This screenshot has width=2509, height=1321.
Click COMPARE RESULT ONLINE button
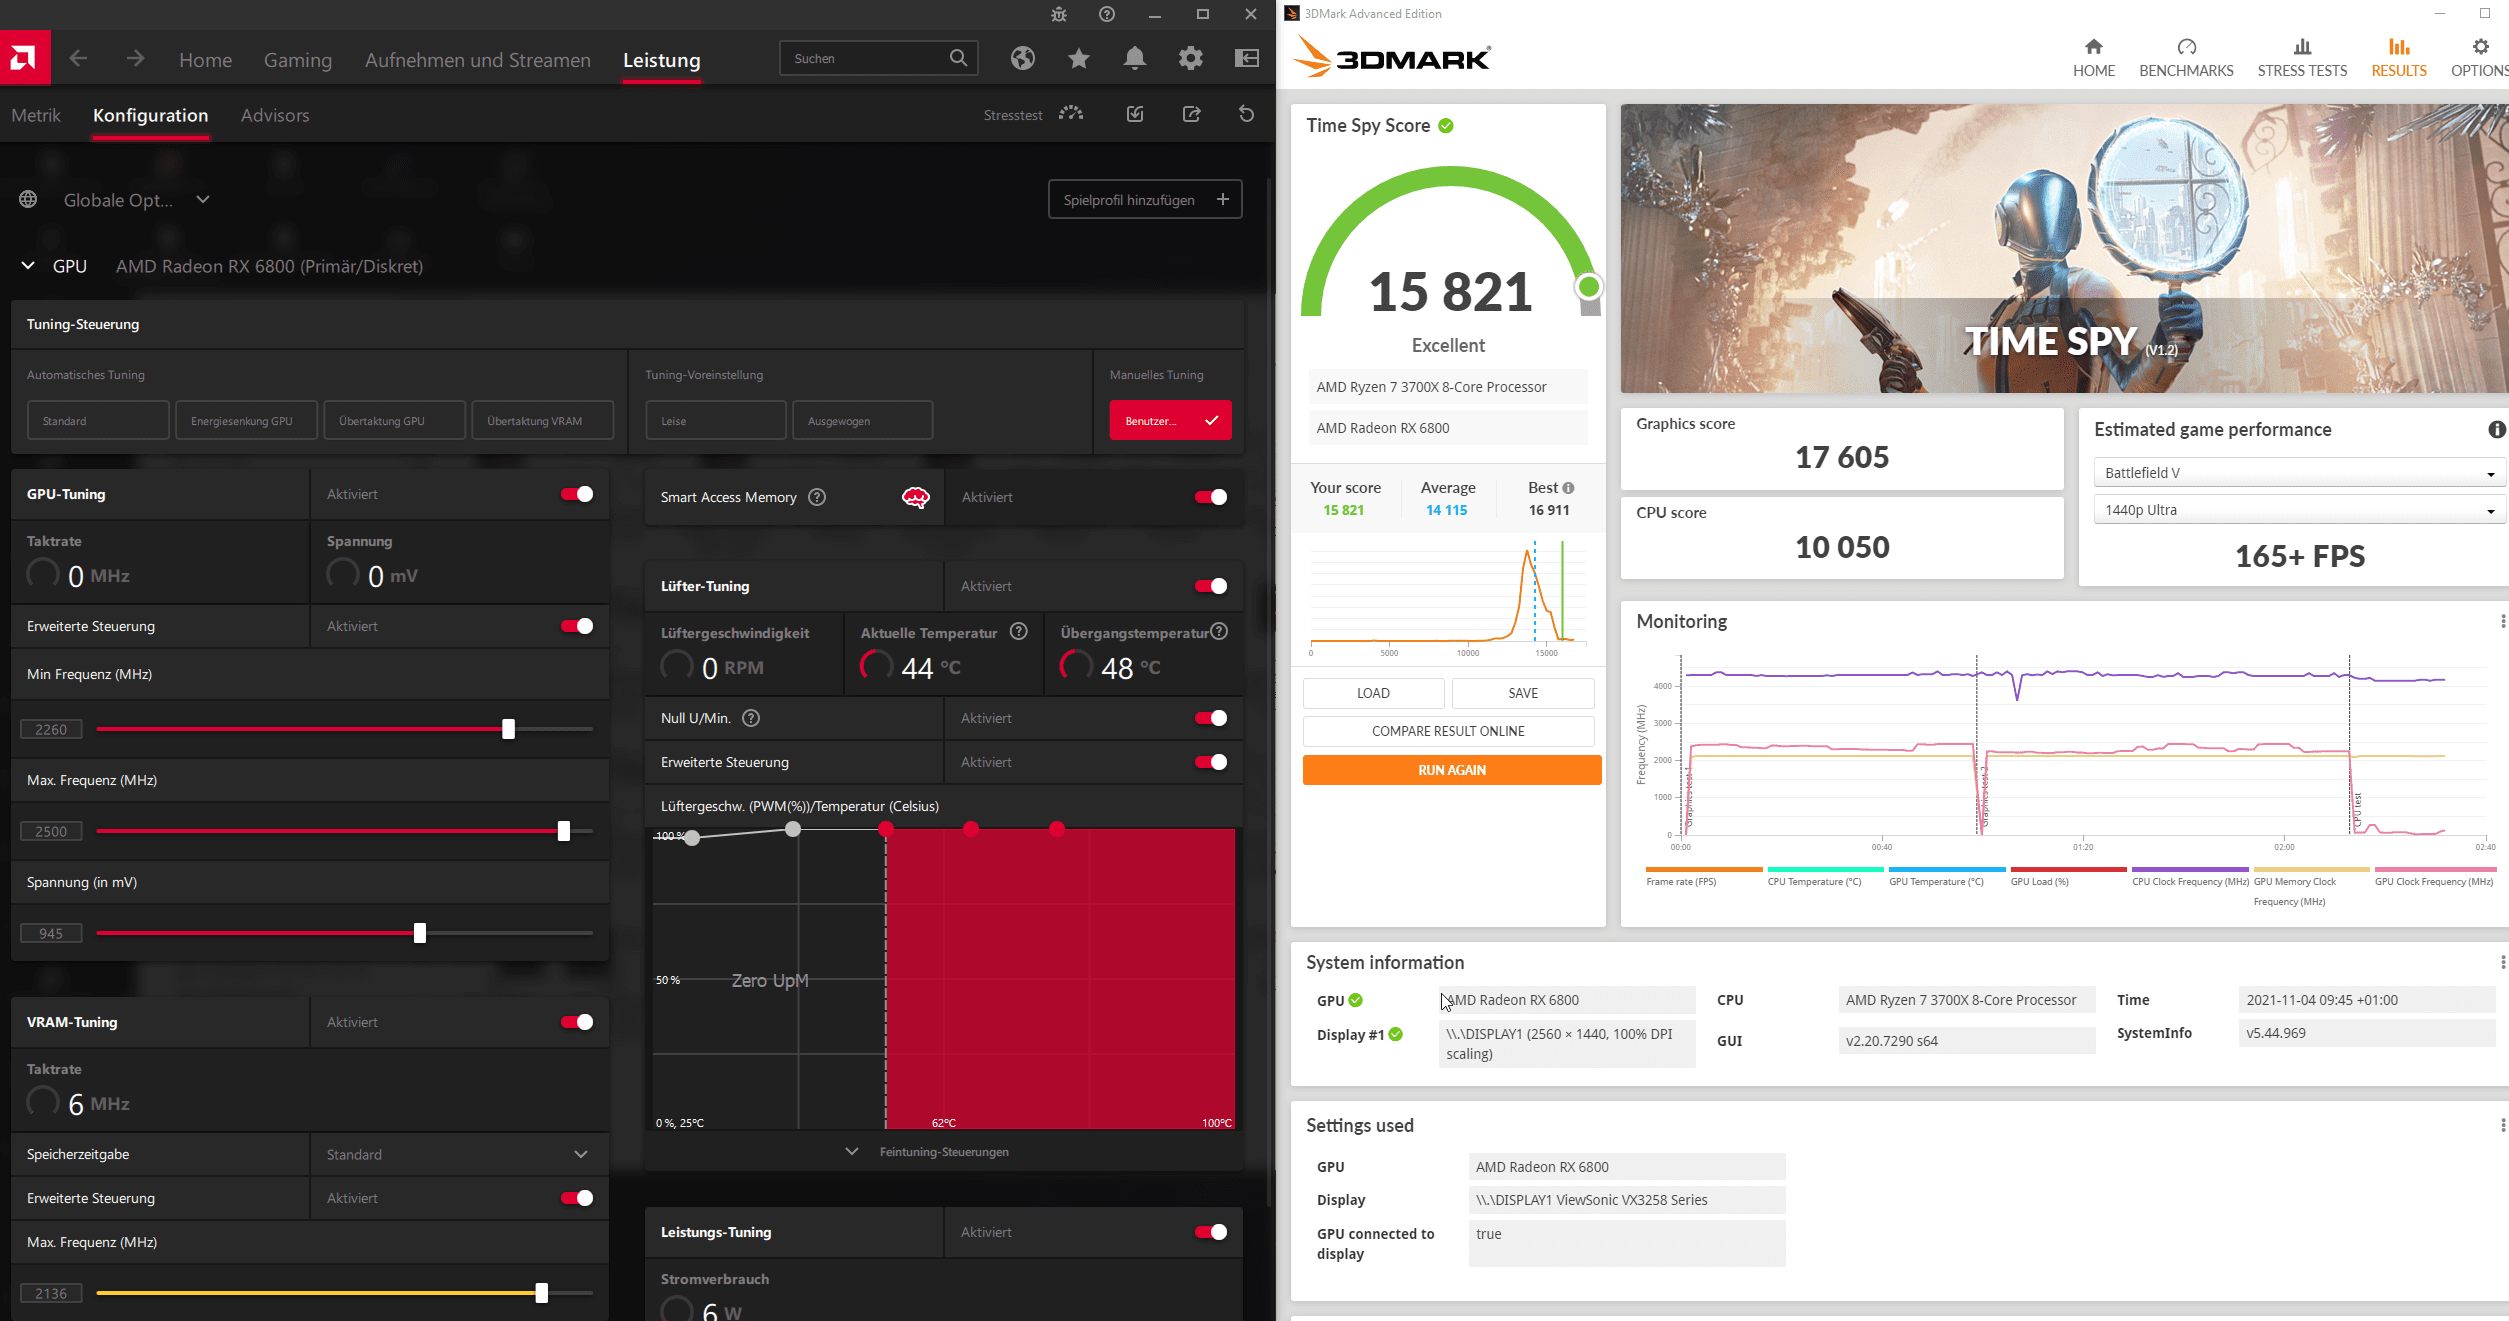1447,731
